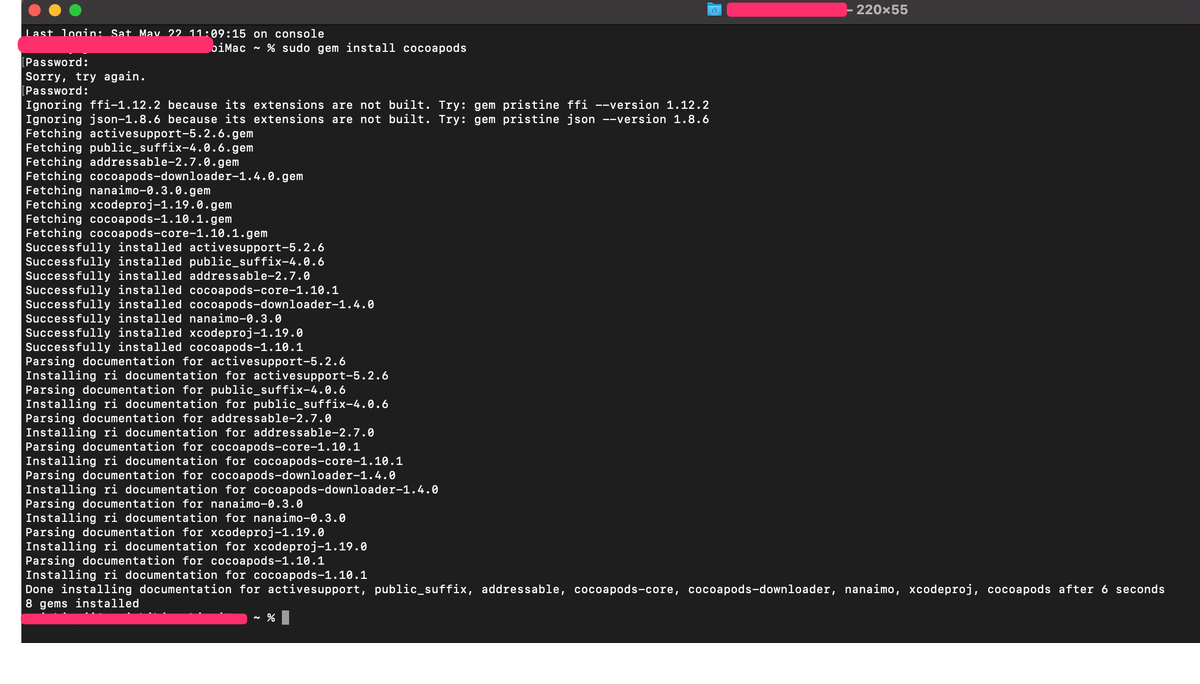Click 'Fetching cocoapods-1.10.1.gem' line

point(128,219)
